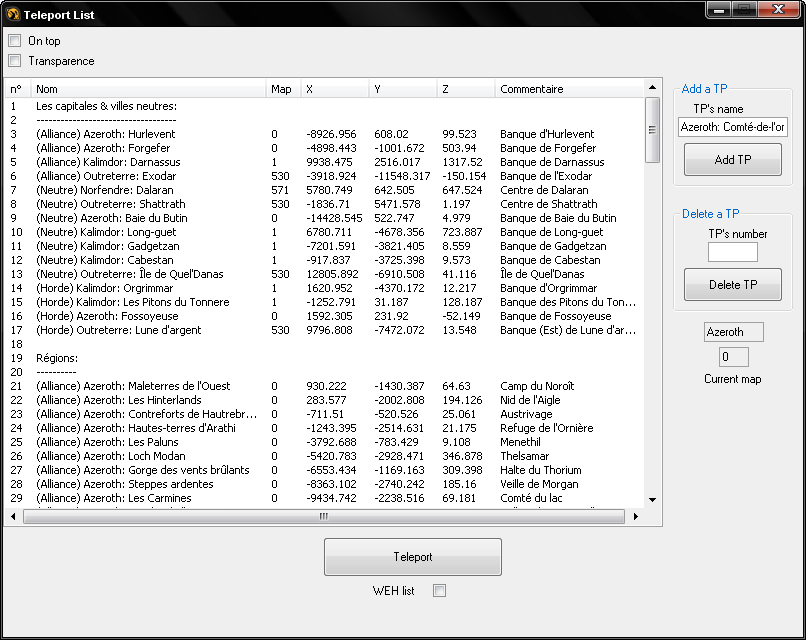This screenshot has width=806, height=640.
Task: Click comment Veille de Morgan
Action: (x=539, y=484)
